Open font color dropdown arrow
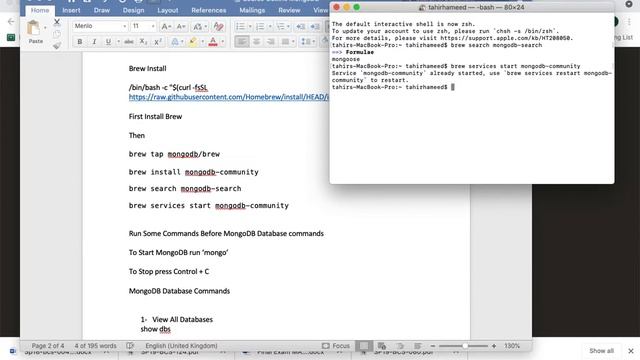 [223, 42]
